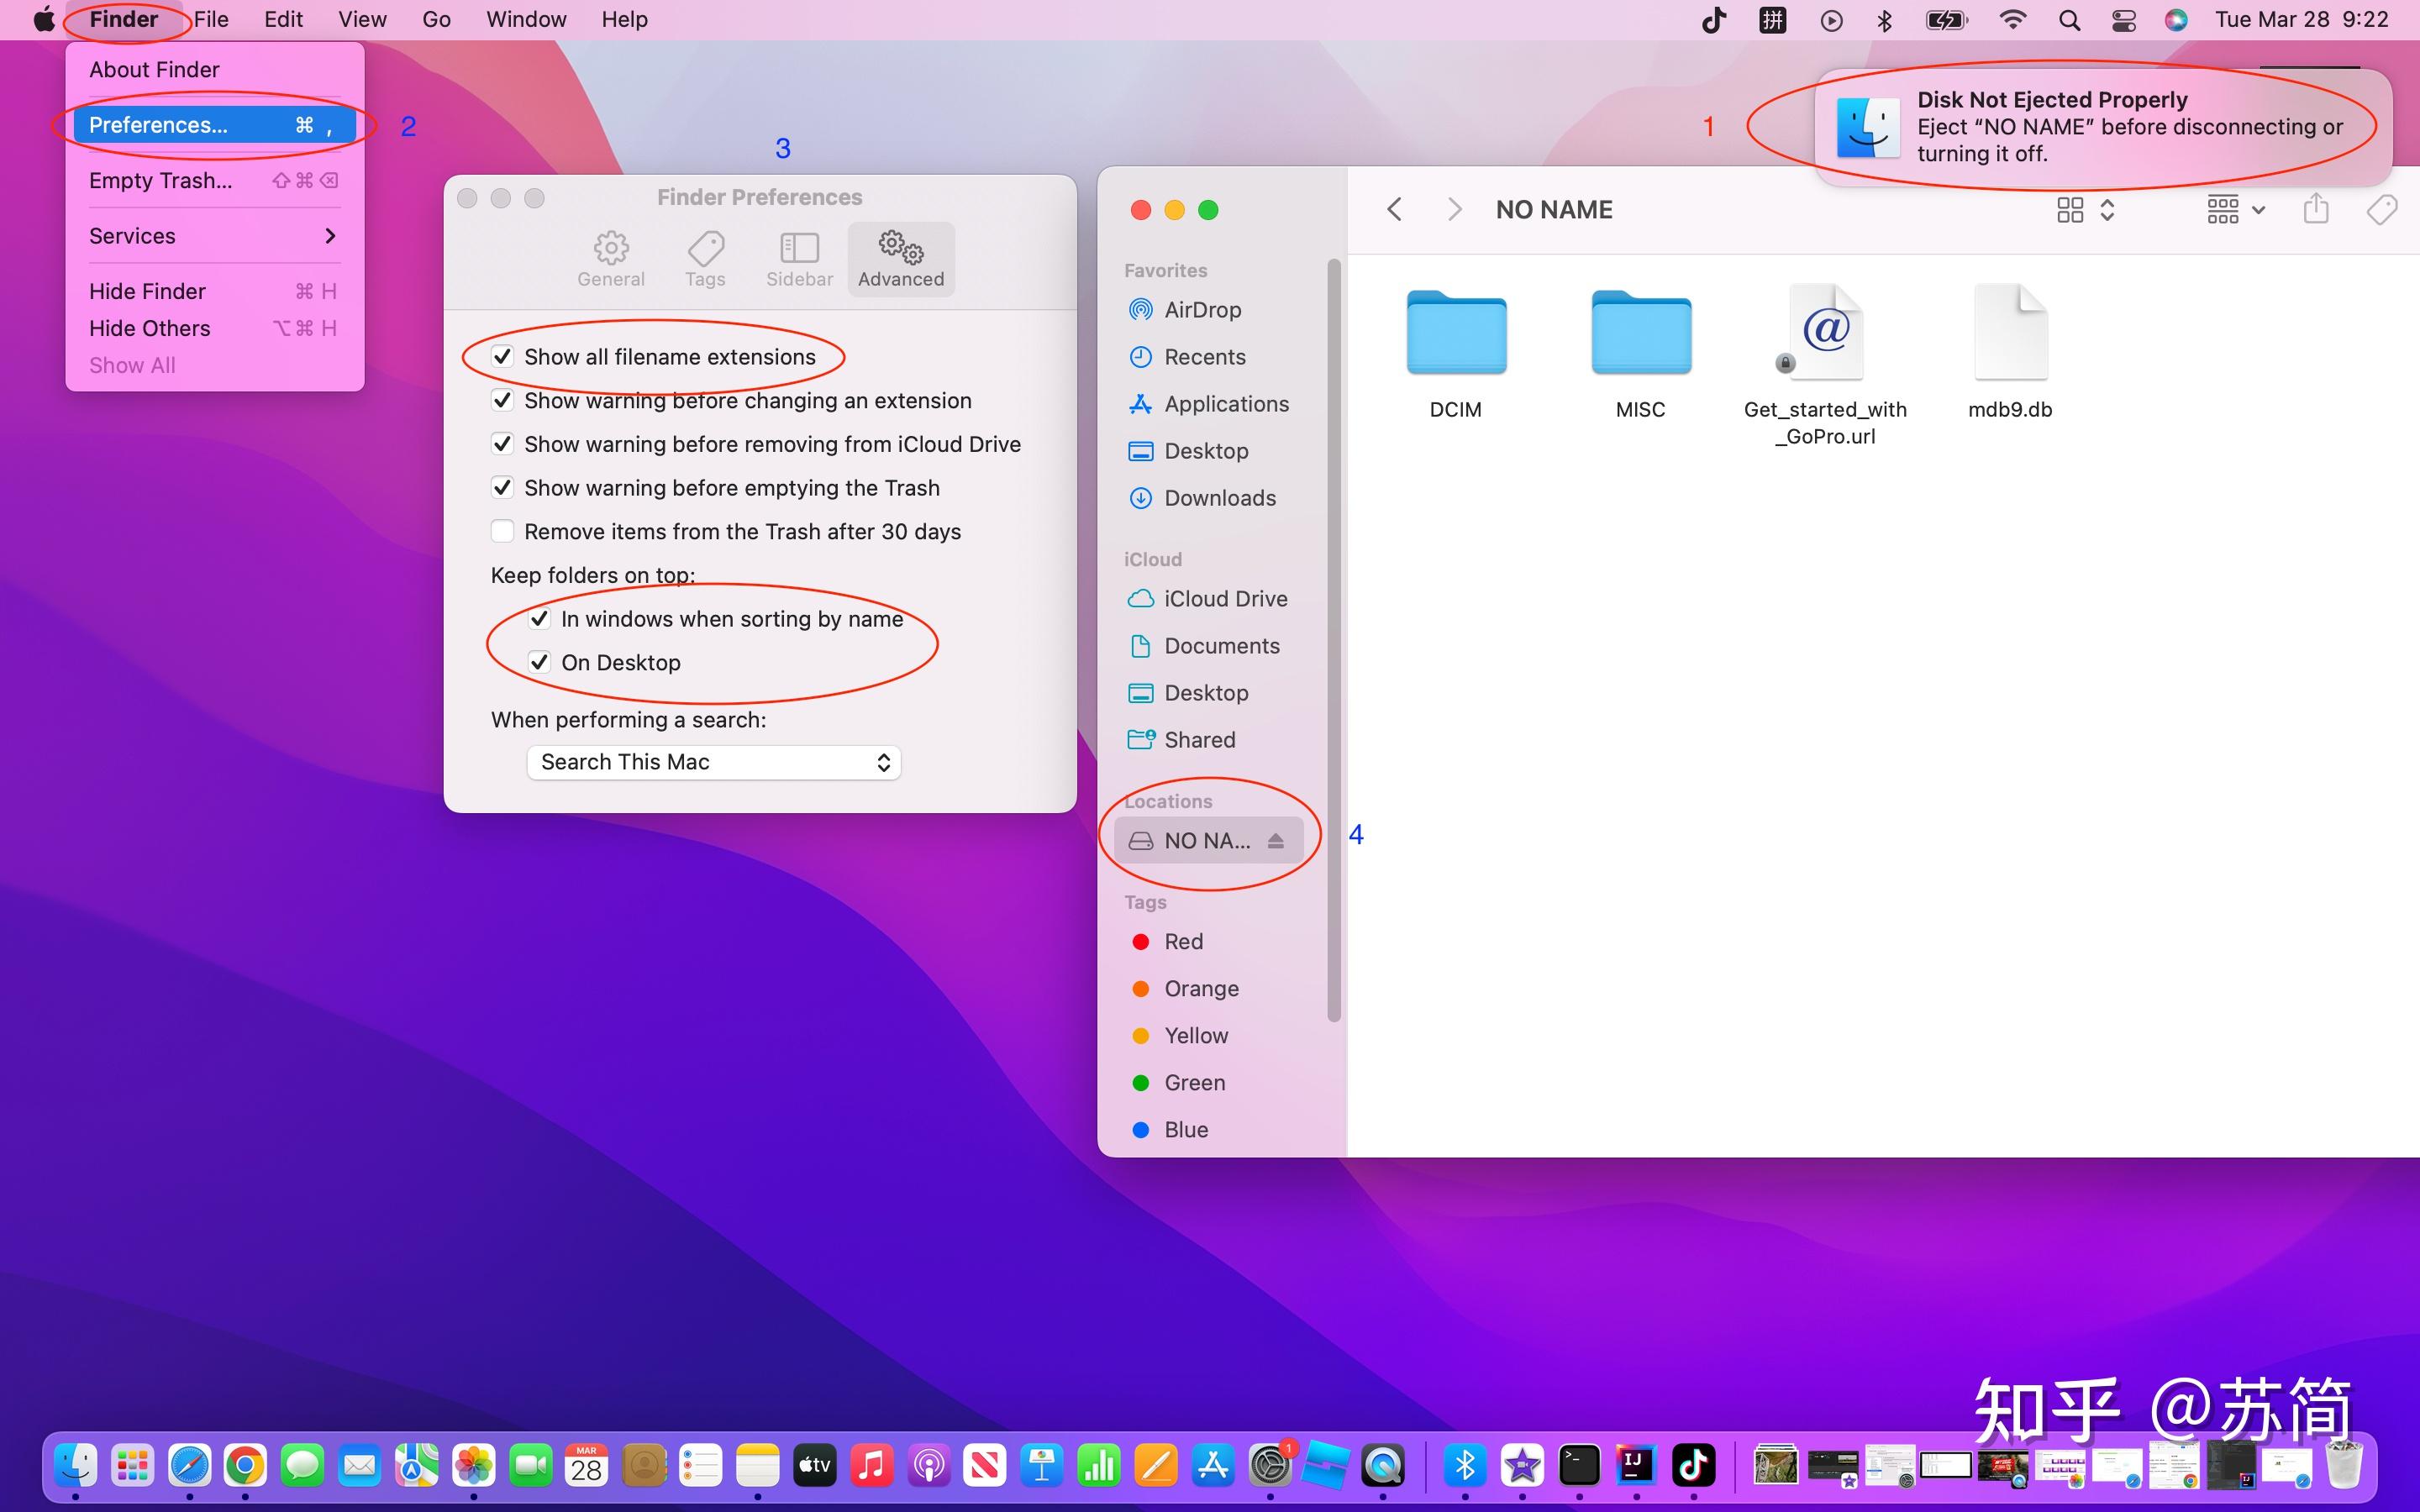This screenshot has height=1512, width=2420.
Task: Open Launchpad from the Dock
Action: pos(133,1466)
